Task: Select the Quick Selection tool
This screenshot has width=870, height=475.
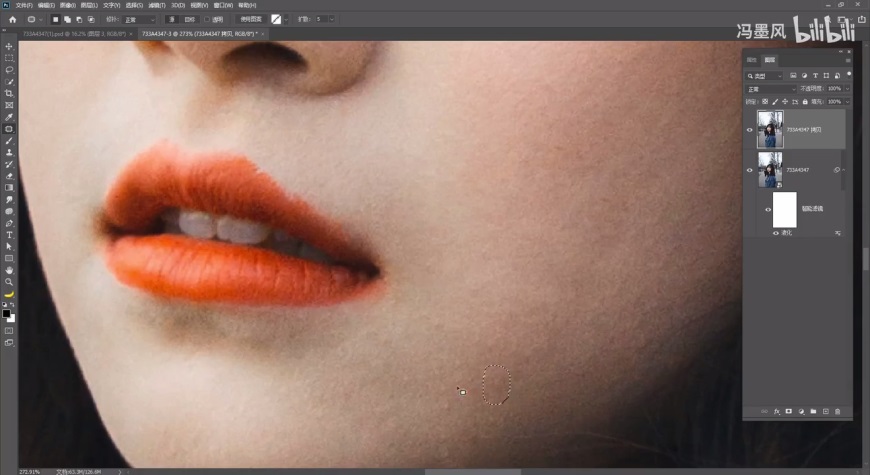Action: 9,82
